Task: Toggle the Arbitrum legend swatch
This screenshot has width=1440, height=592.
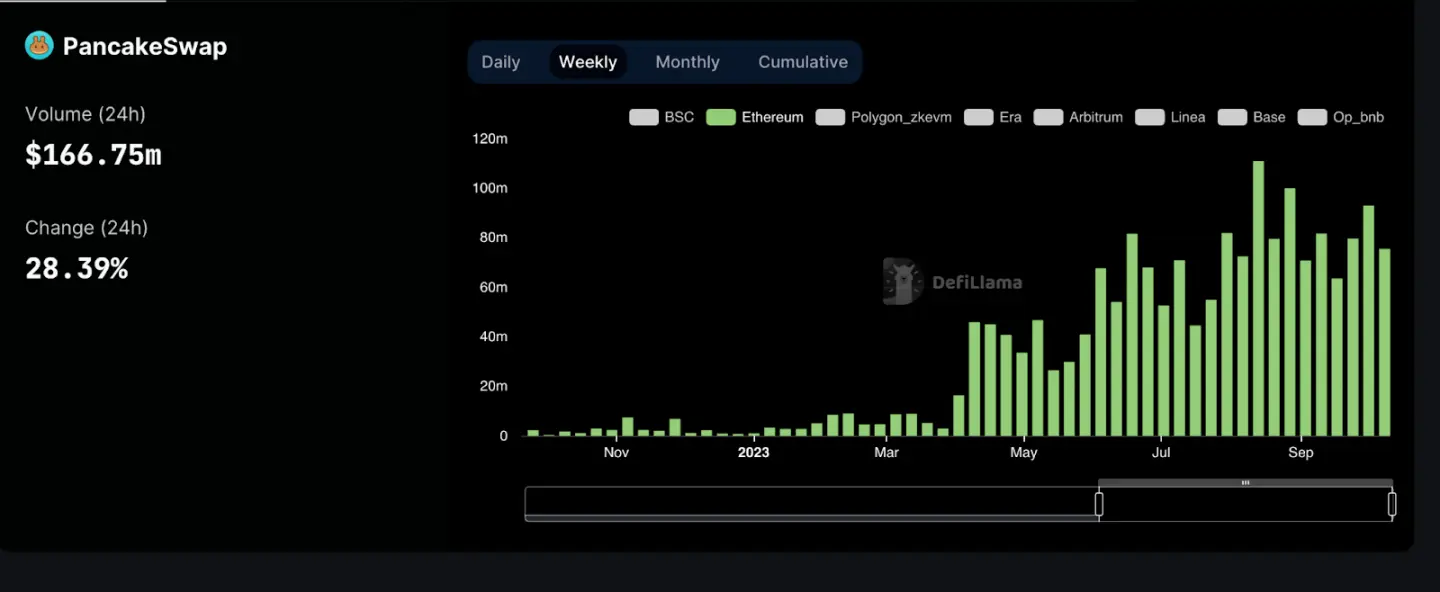Action: 1048,117
